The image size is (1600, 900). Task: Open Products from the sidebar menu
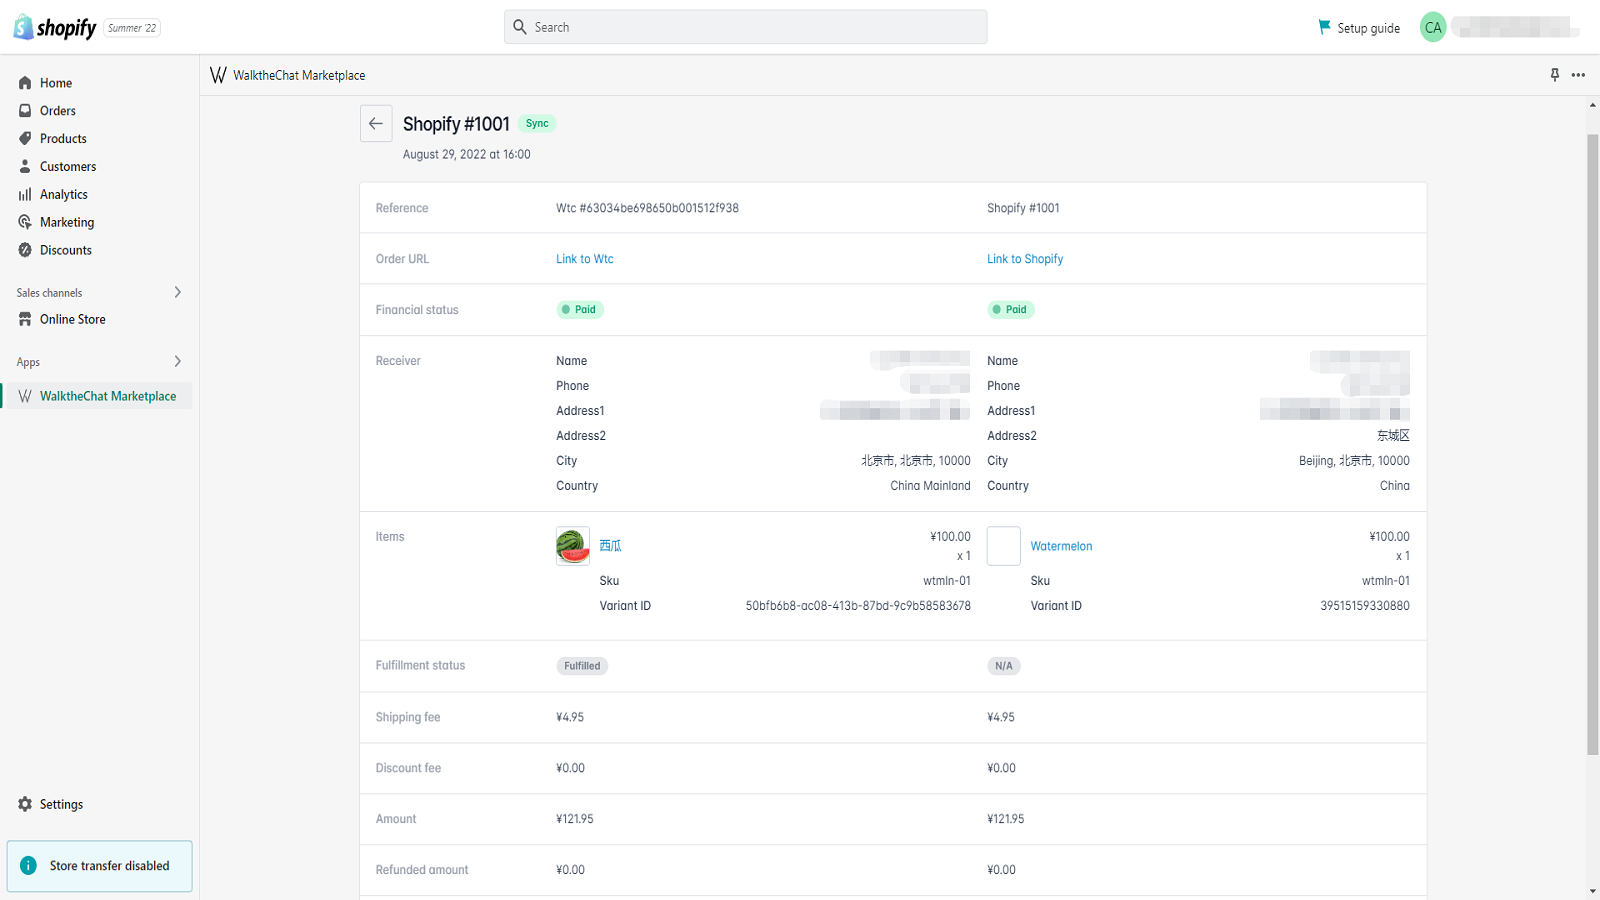pos(63,139)
